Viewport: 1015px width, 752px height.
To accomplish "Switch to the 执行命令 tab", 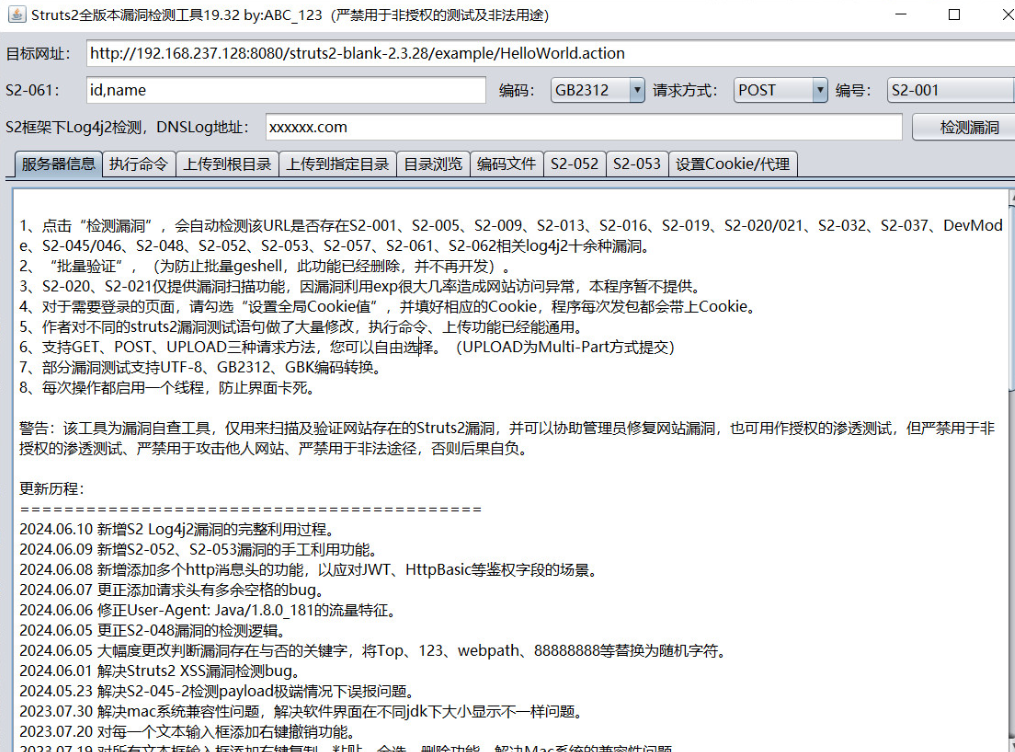I will 138,164.
